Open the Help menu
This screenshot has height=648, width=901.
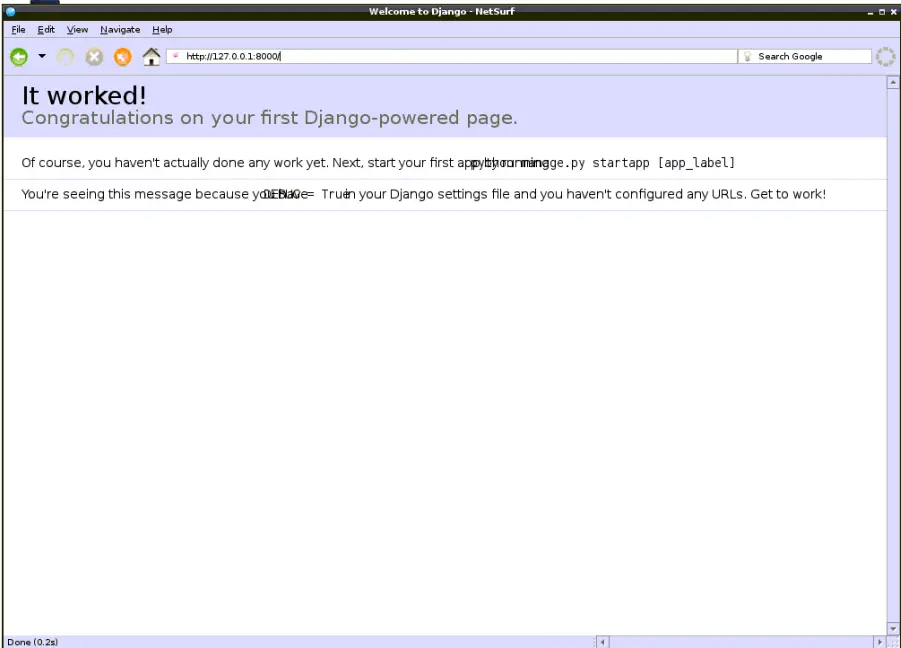tap(162, 29)
